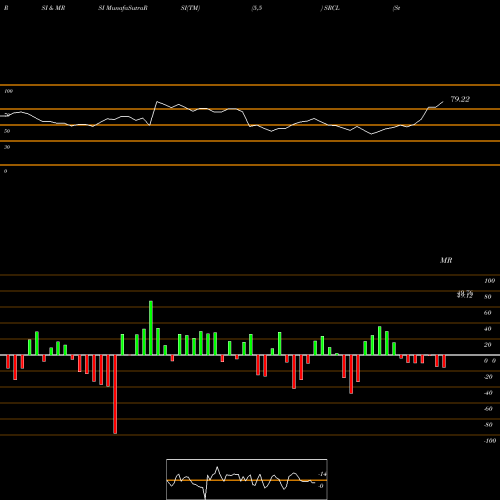
Task: Click the MR axis label -80
Action: click(x=488, y=425)
